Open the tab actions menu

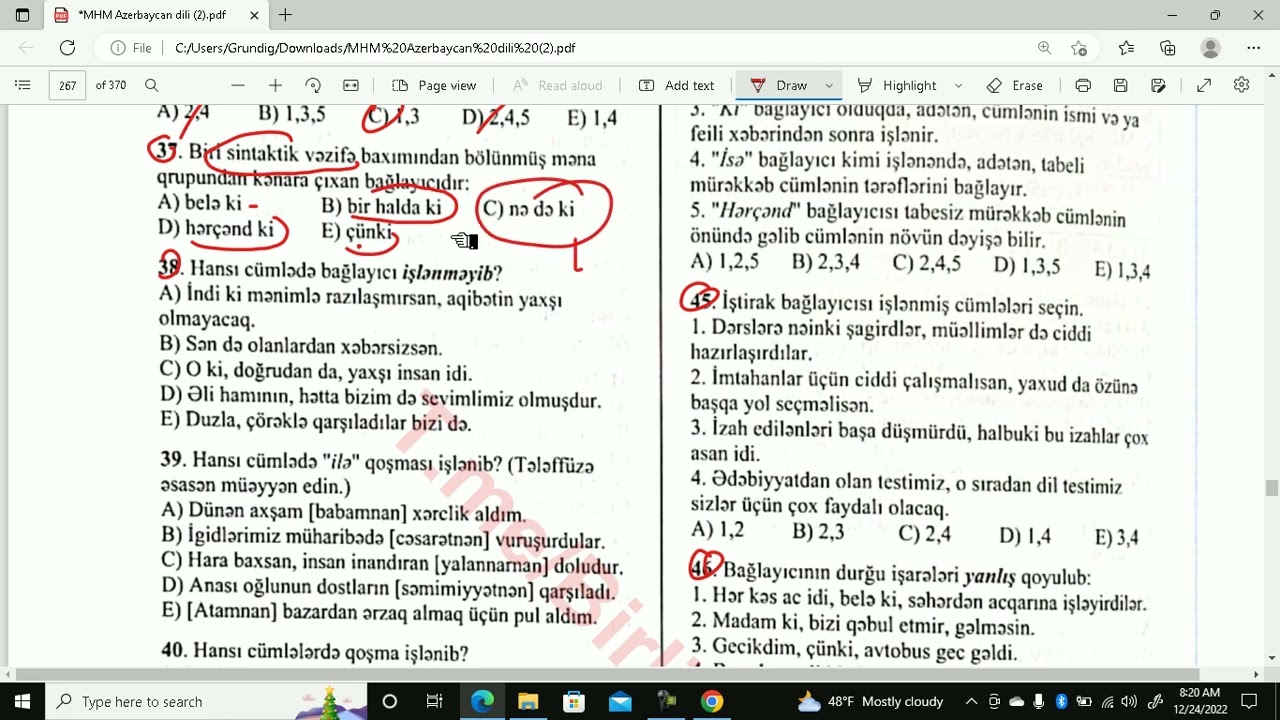[23, 15]
